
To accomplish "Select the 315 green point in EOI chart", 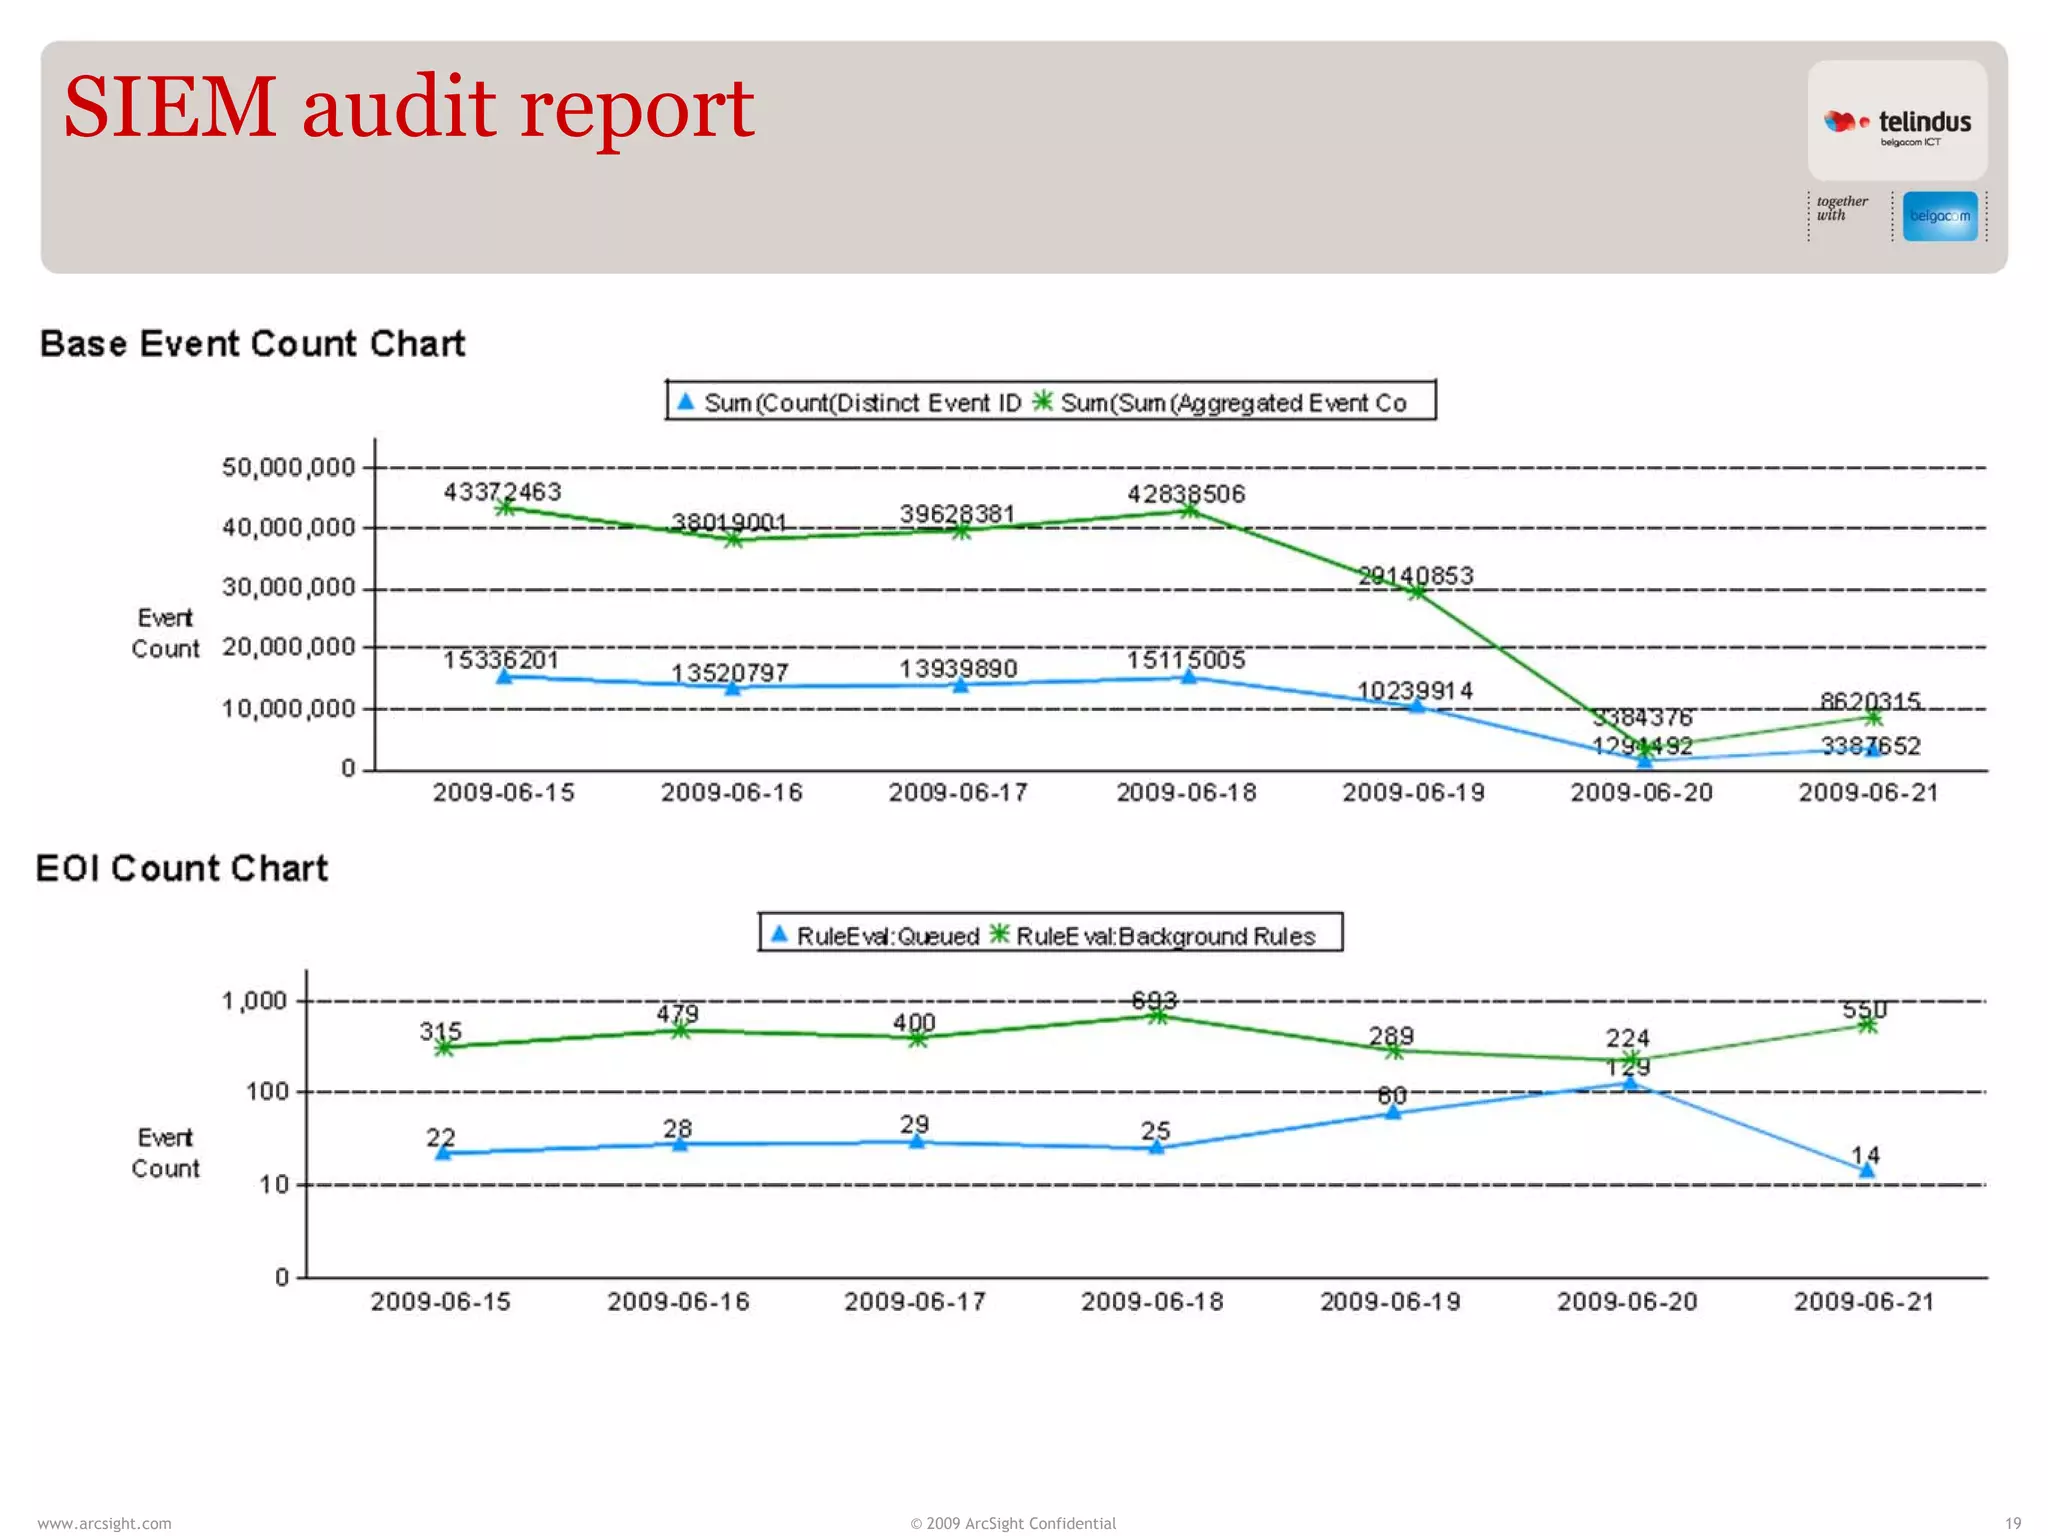I will pos(444,1047).
